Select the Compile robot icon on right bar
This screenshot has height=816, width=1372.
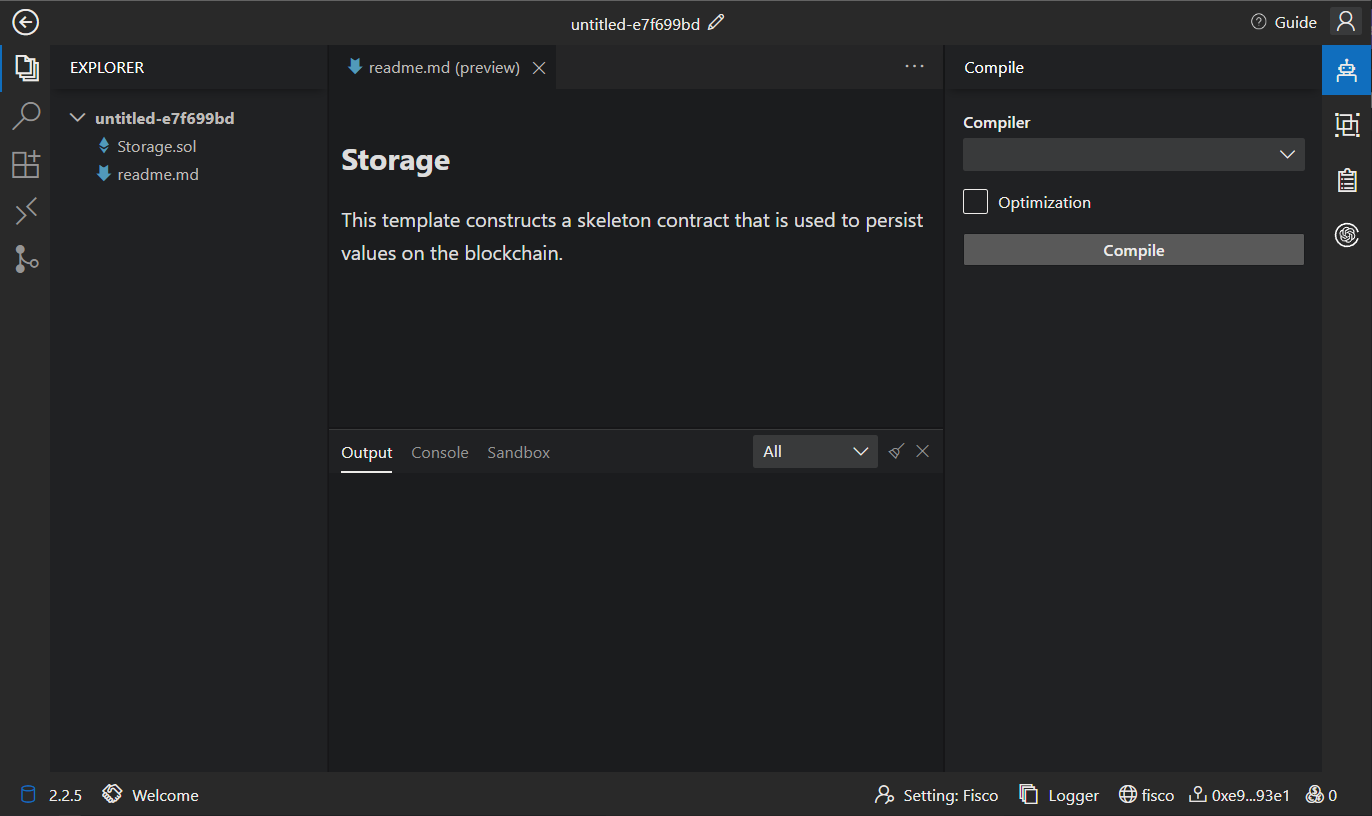tap(1346, 70)
